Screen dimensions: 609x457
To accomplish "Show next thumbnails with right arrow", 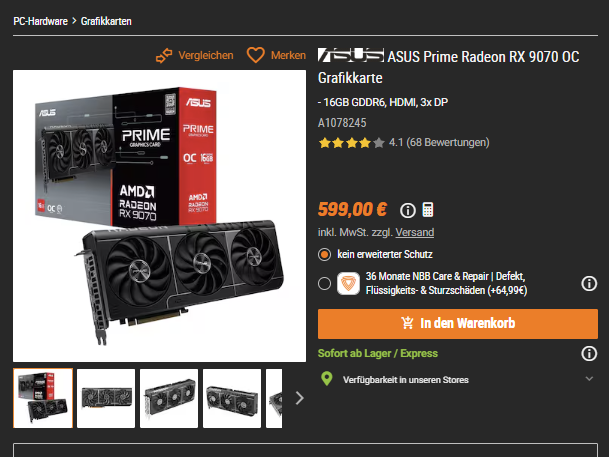I will (x=299, y=398).
